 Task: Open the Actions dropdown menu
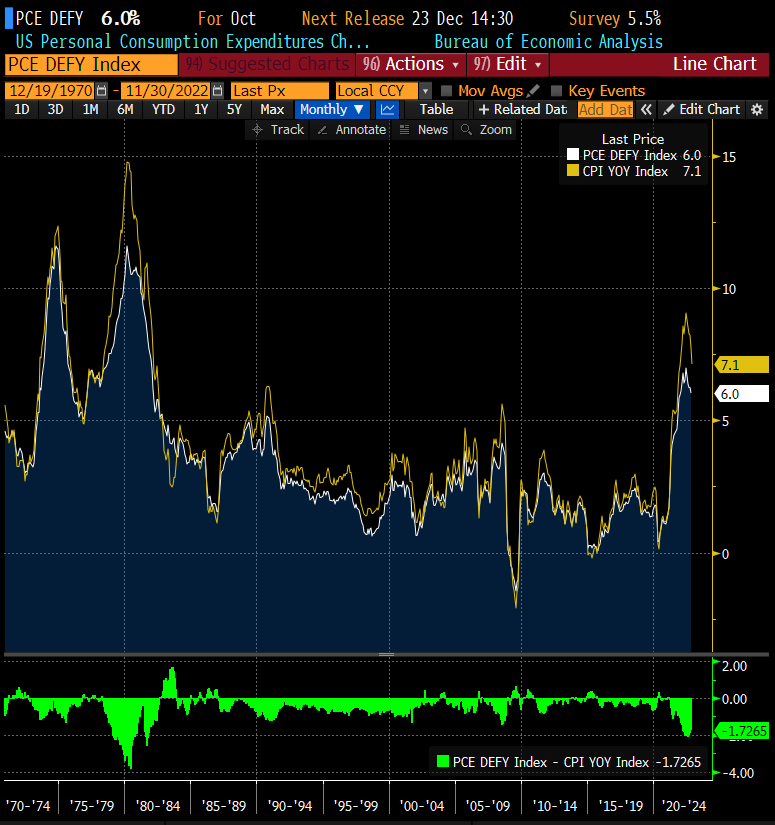pyautogui.click(x=412, y=64)
